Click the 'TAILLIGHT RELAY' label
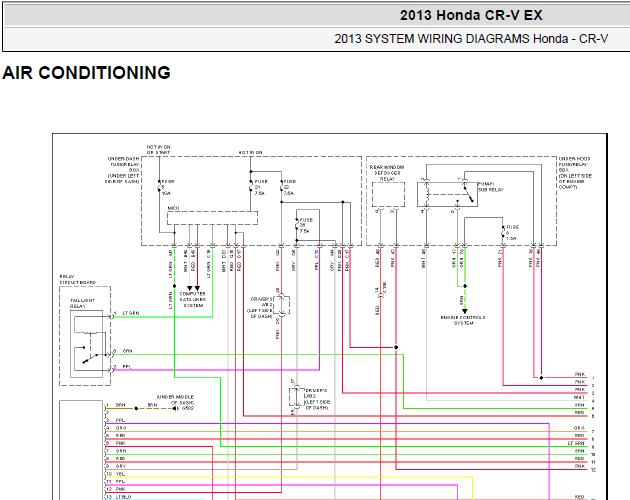 (82, 303)
